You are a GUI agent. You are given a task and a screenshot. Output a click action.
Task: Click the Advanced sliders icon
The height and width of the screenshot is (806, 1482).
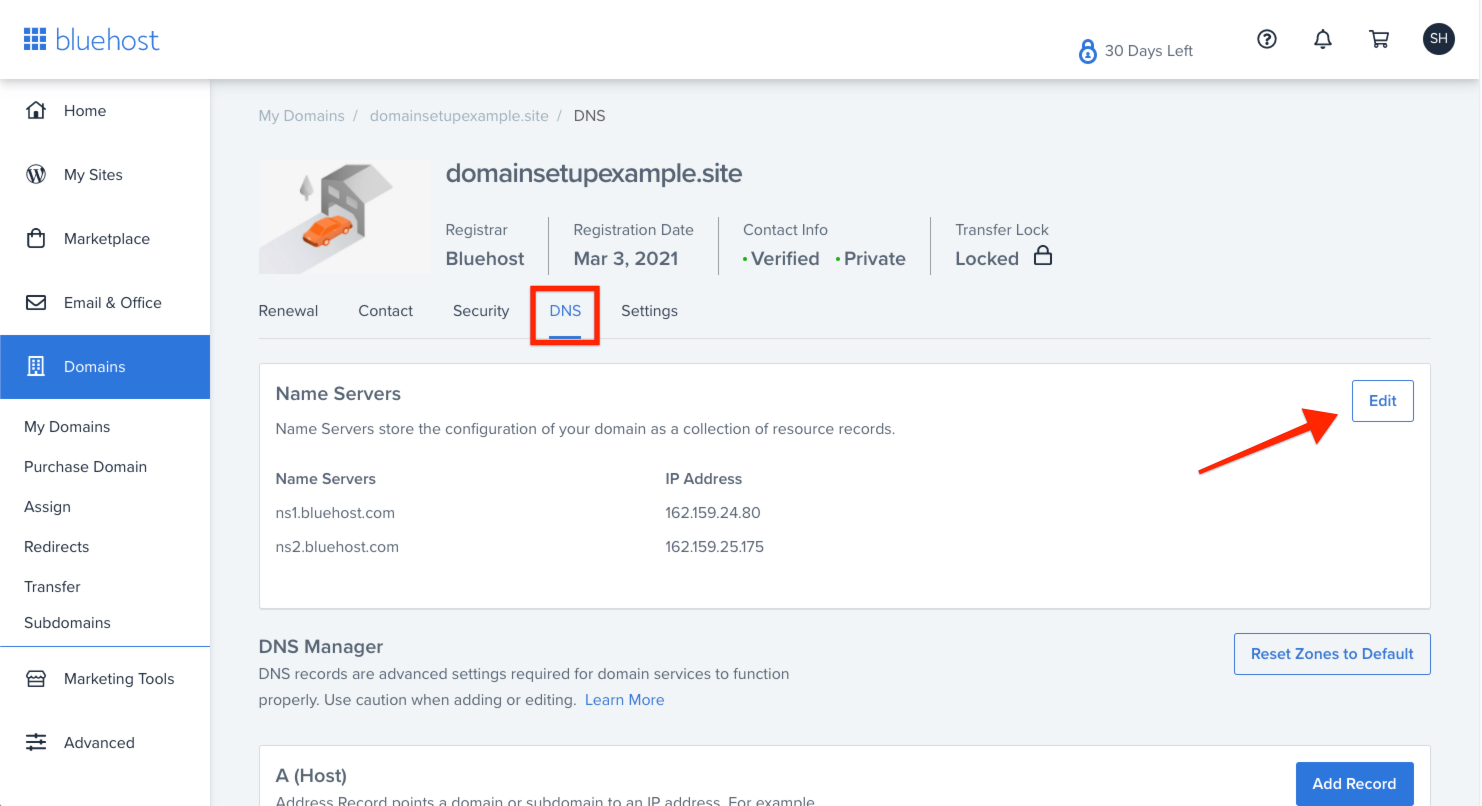click(36, 742)
